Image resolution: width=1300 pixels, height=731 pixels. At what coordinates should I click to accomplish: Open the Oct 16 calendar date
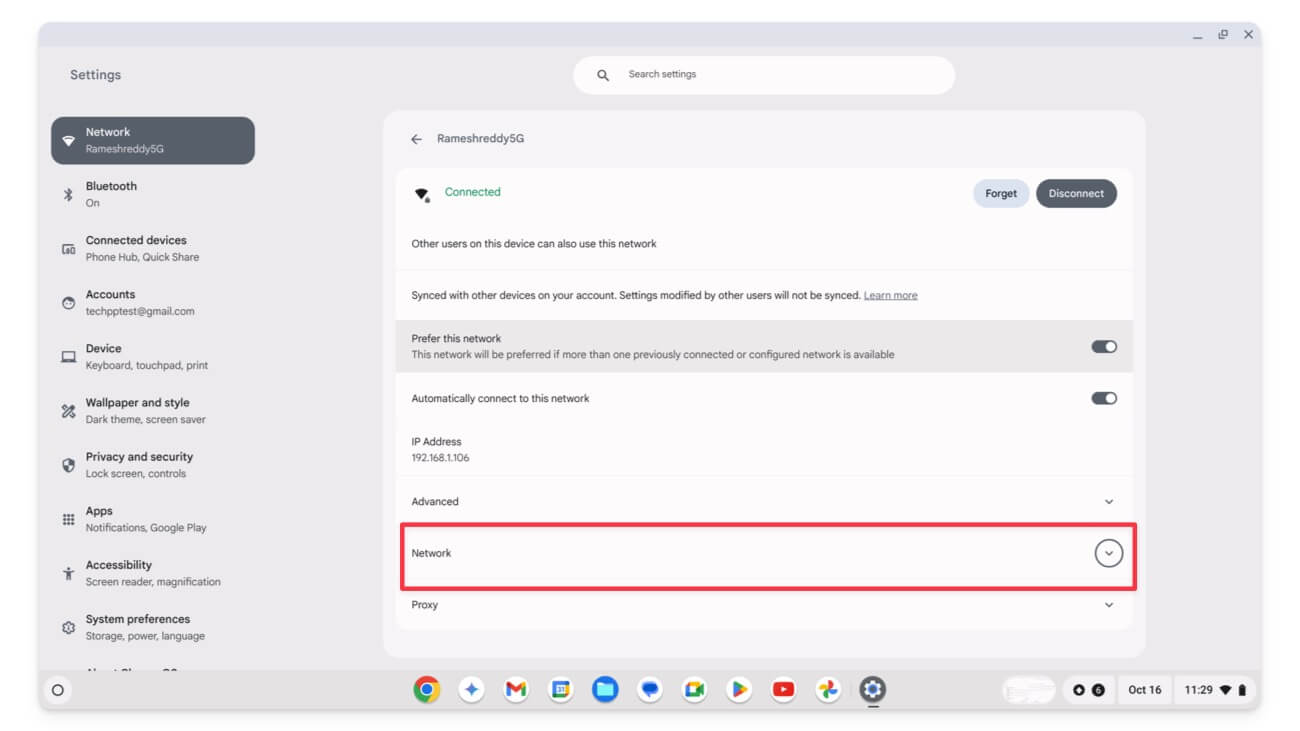(x=1145, y=690)
